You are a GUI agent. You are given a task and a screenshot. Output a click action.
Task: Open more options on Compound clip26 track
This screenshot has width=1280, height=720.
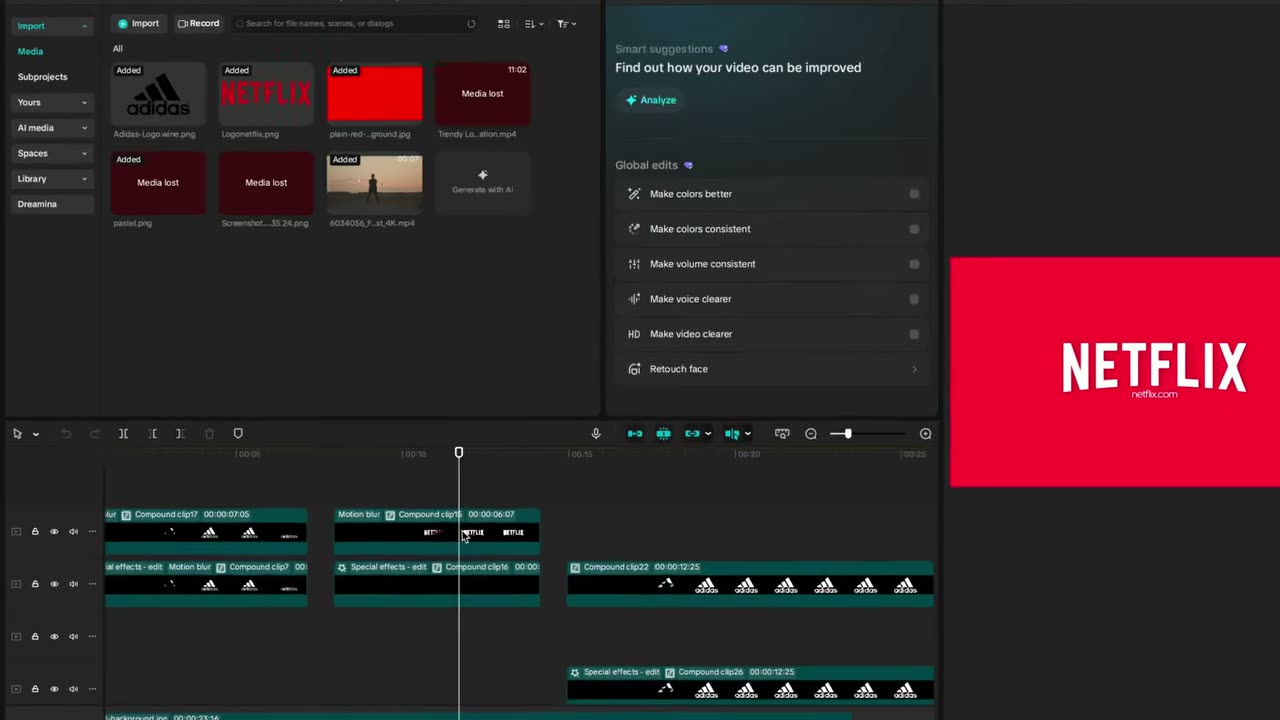point(92,689)
